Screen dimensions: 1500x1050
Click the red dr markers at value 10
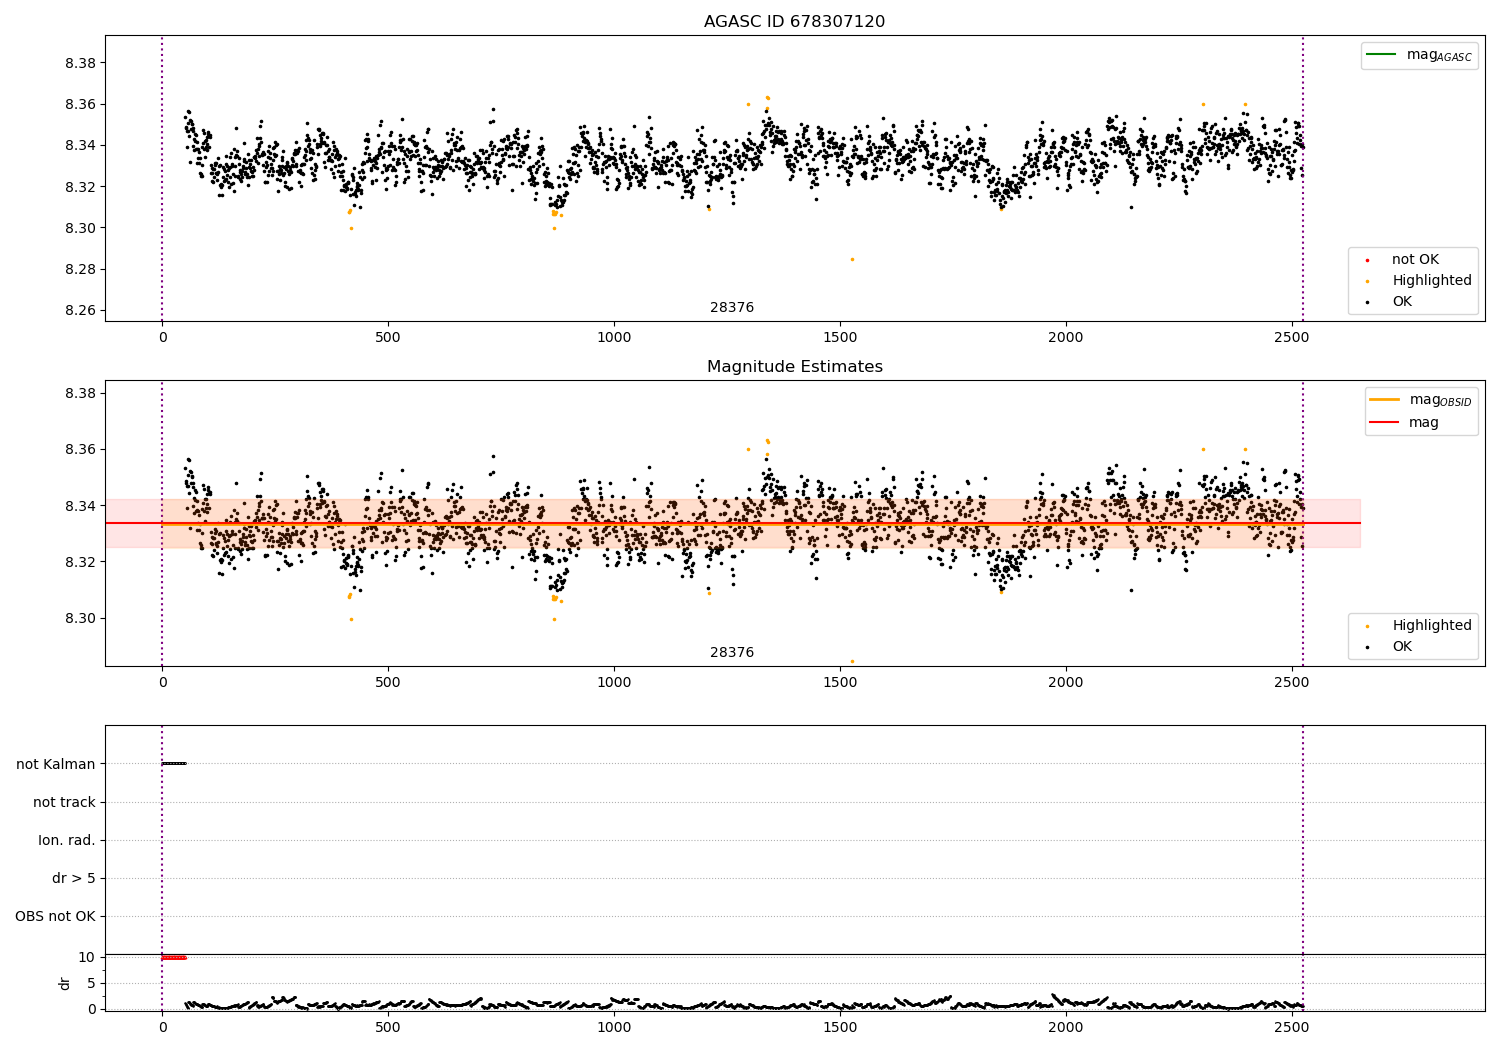click(174, 957)
